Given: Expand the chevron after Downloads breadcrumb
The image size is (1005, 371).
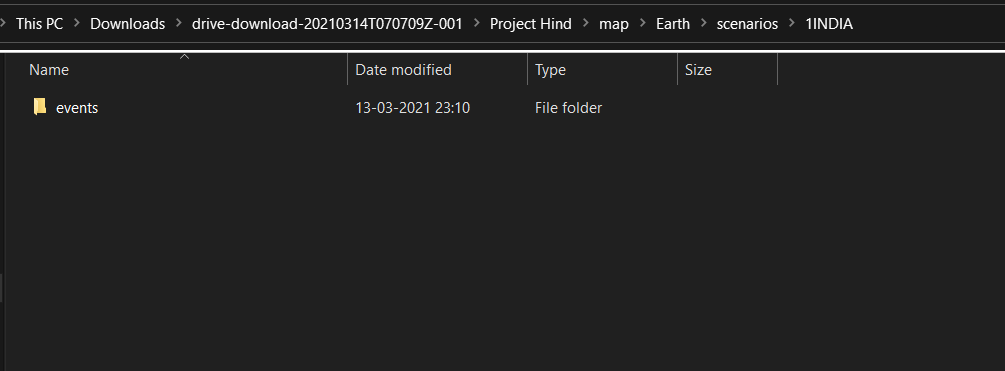Looking at the screenshot, I should 178,24.
